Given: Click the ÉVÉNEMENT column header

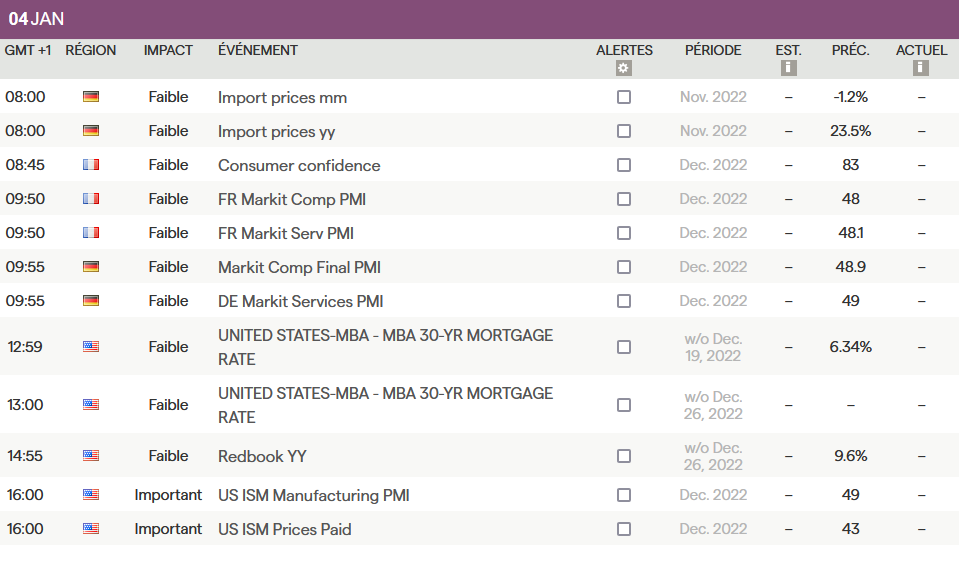Looking at the screenshot, I should click(x=258, y=50).
